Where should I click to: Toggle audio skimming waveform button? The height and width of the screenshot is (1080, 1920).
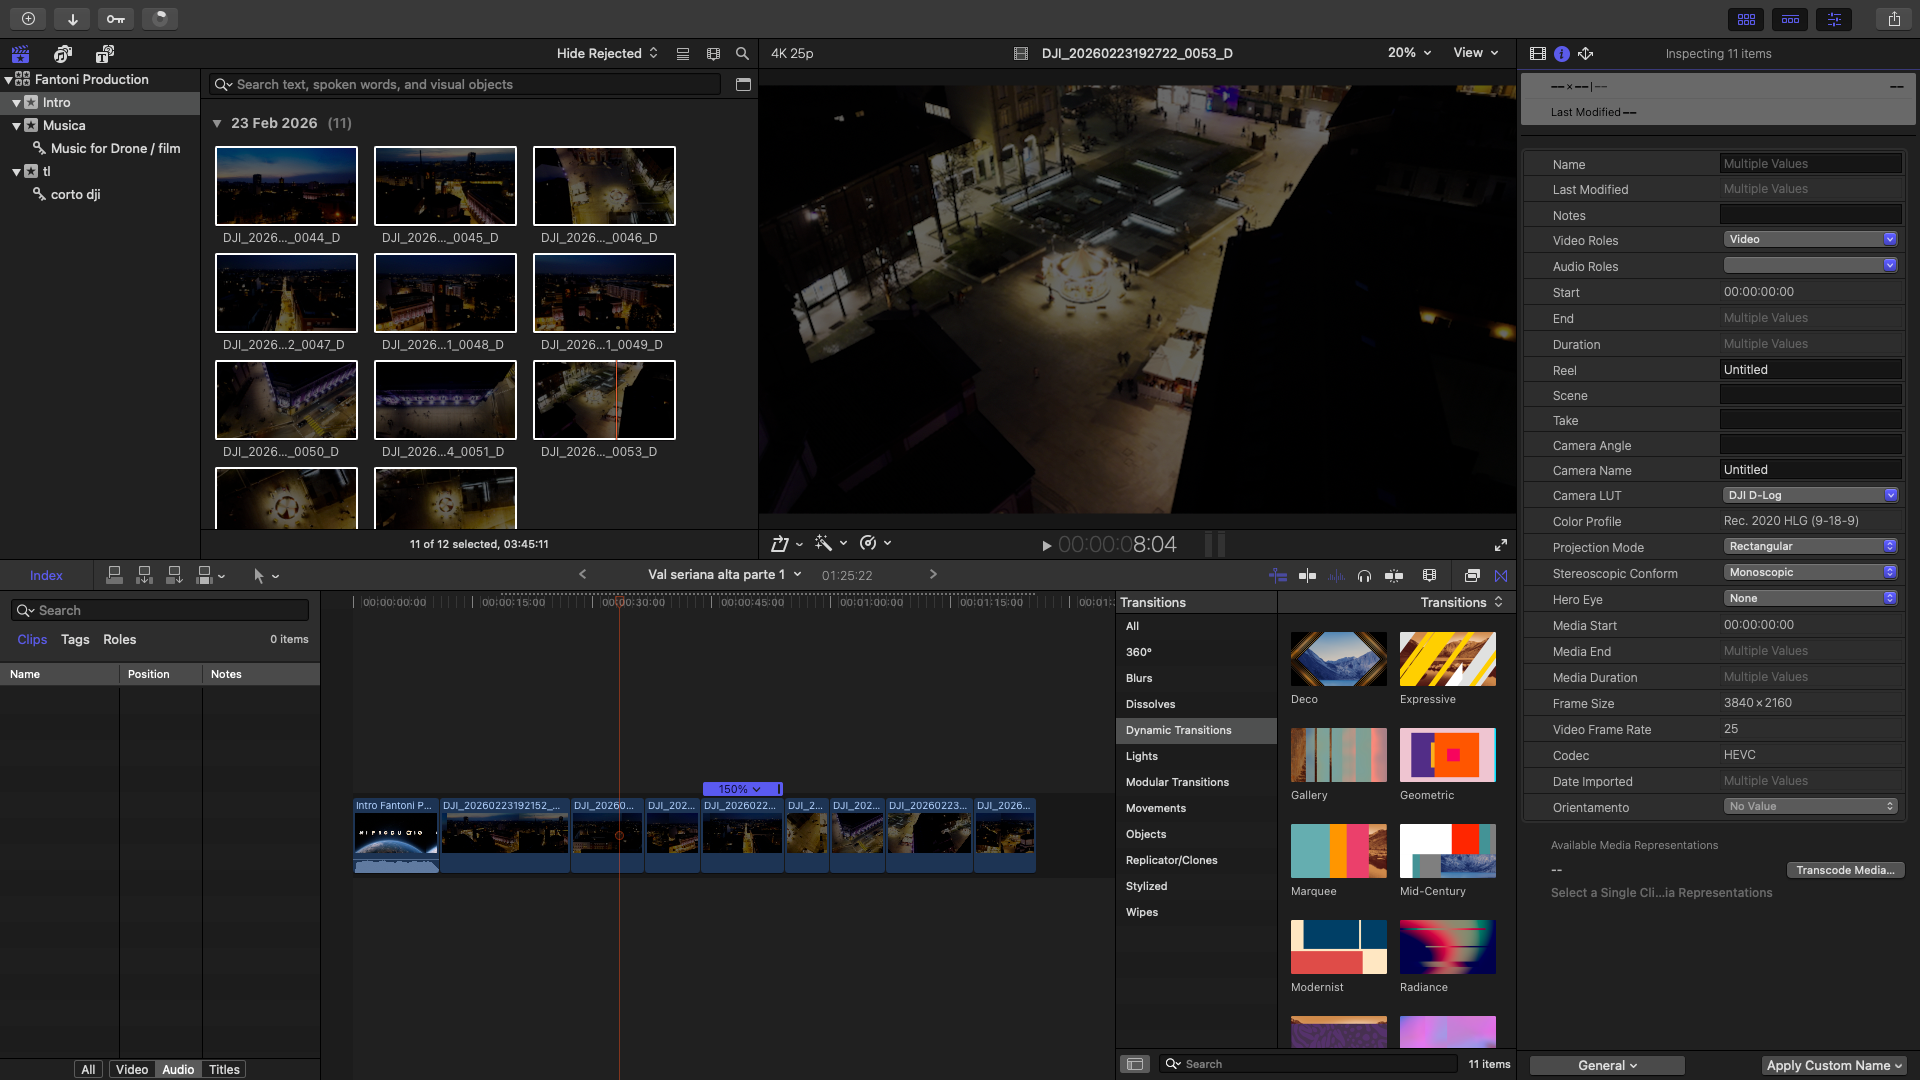coord(1336,576)
